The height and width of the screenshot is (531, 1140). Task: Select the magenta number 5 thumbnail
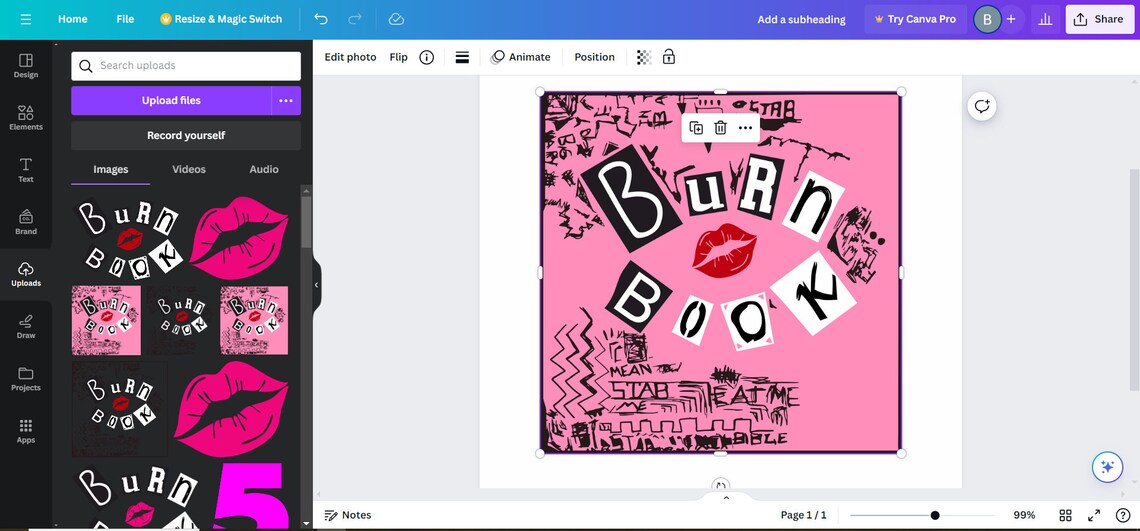click(250, 495)
